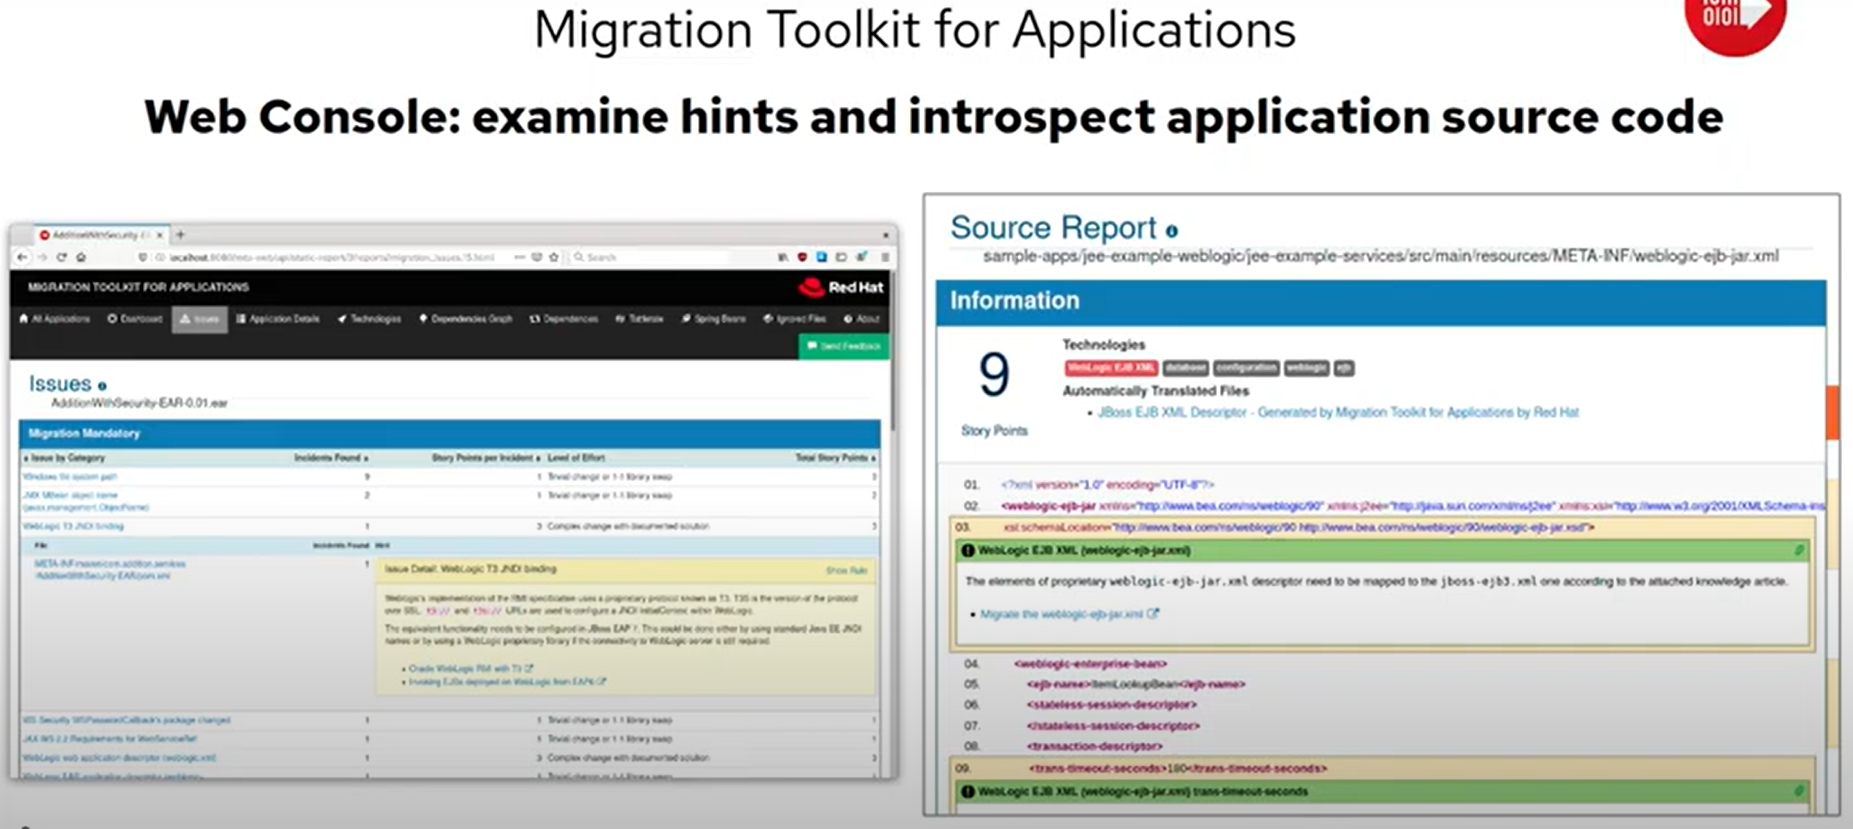Click source line 05 ejb-name ItemLookupBean
Image resolution: width=1853 pixels, height=829 pixels.
(x=1135, y=685)
